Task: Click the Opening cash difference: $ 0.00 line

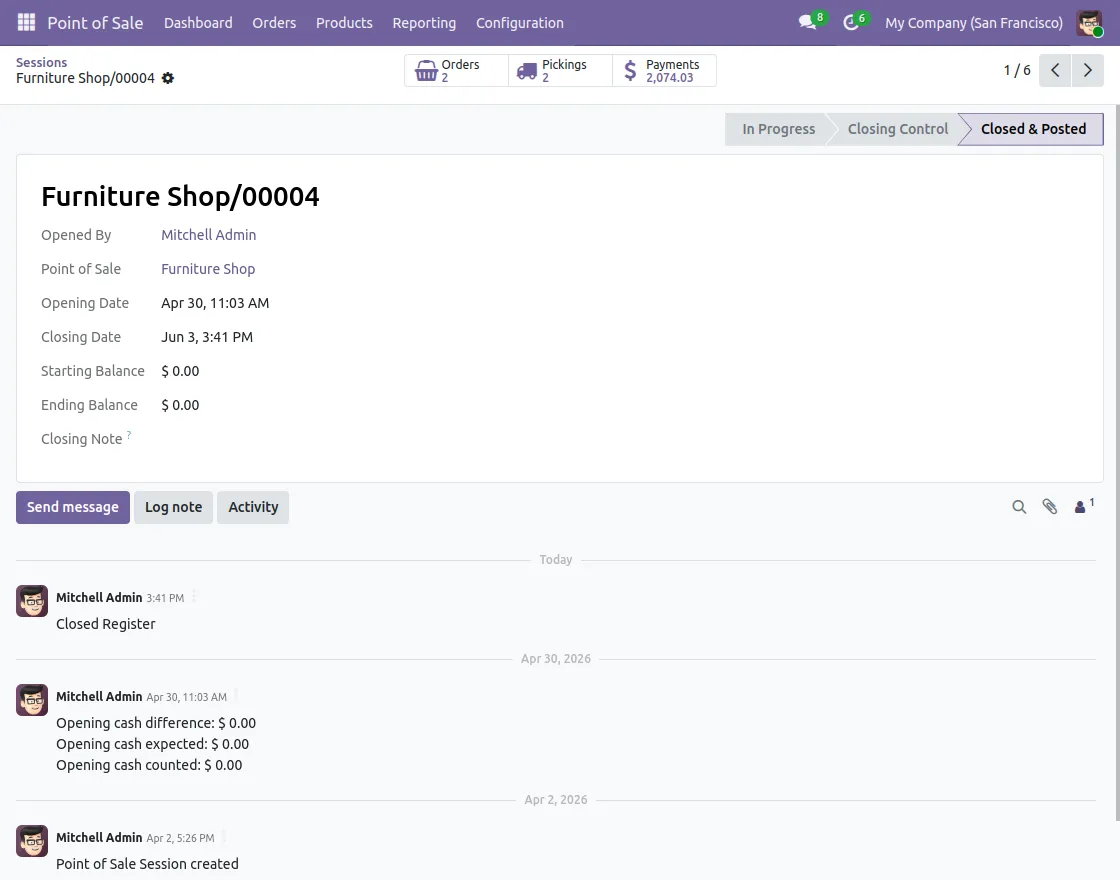Action: 156,724
